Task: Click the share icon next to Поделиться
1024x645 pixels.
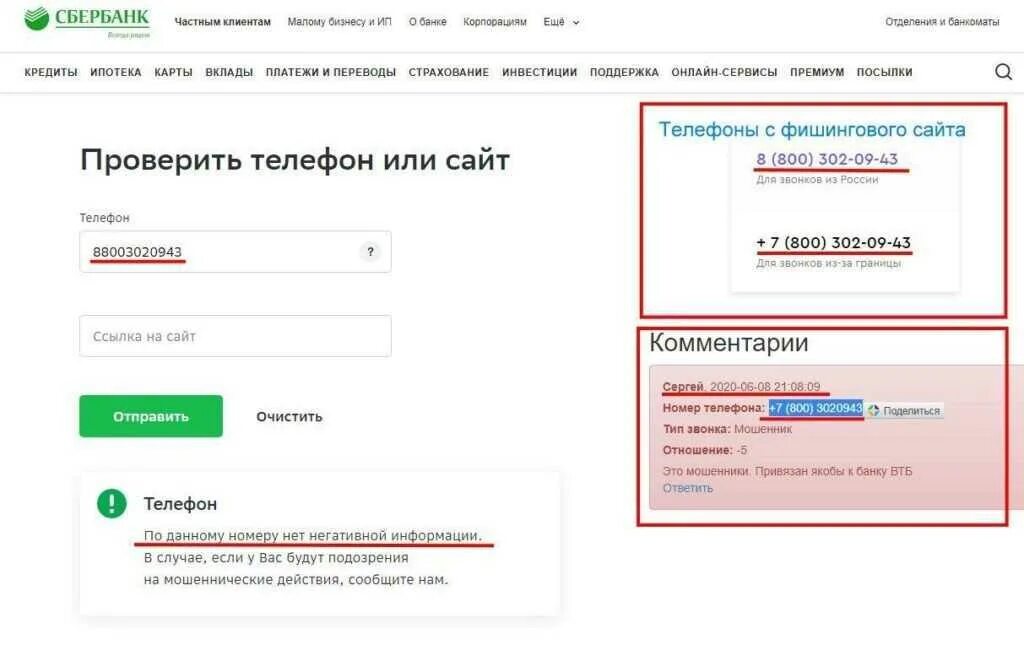Action: [x=873, y=411]
